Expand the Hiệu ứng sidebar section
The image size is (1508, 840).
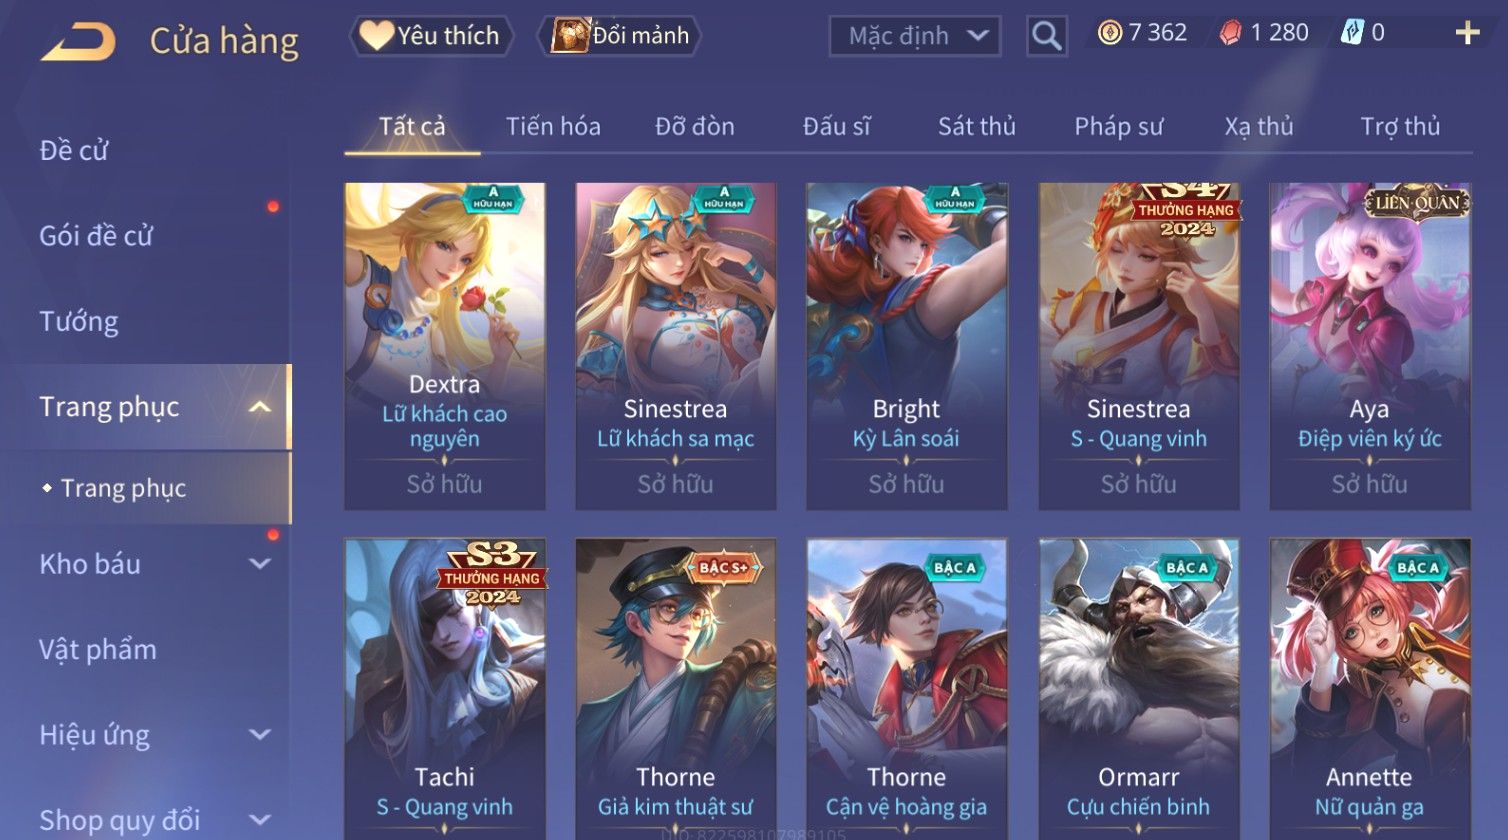click(x=259, y=735)
